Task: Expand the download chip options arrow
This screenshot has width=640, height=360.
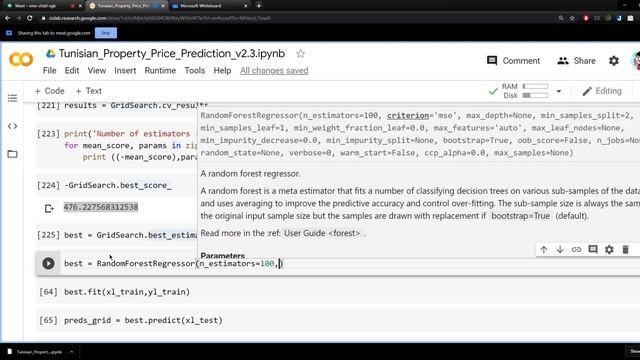Action: tap(71, 351)
